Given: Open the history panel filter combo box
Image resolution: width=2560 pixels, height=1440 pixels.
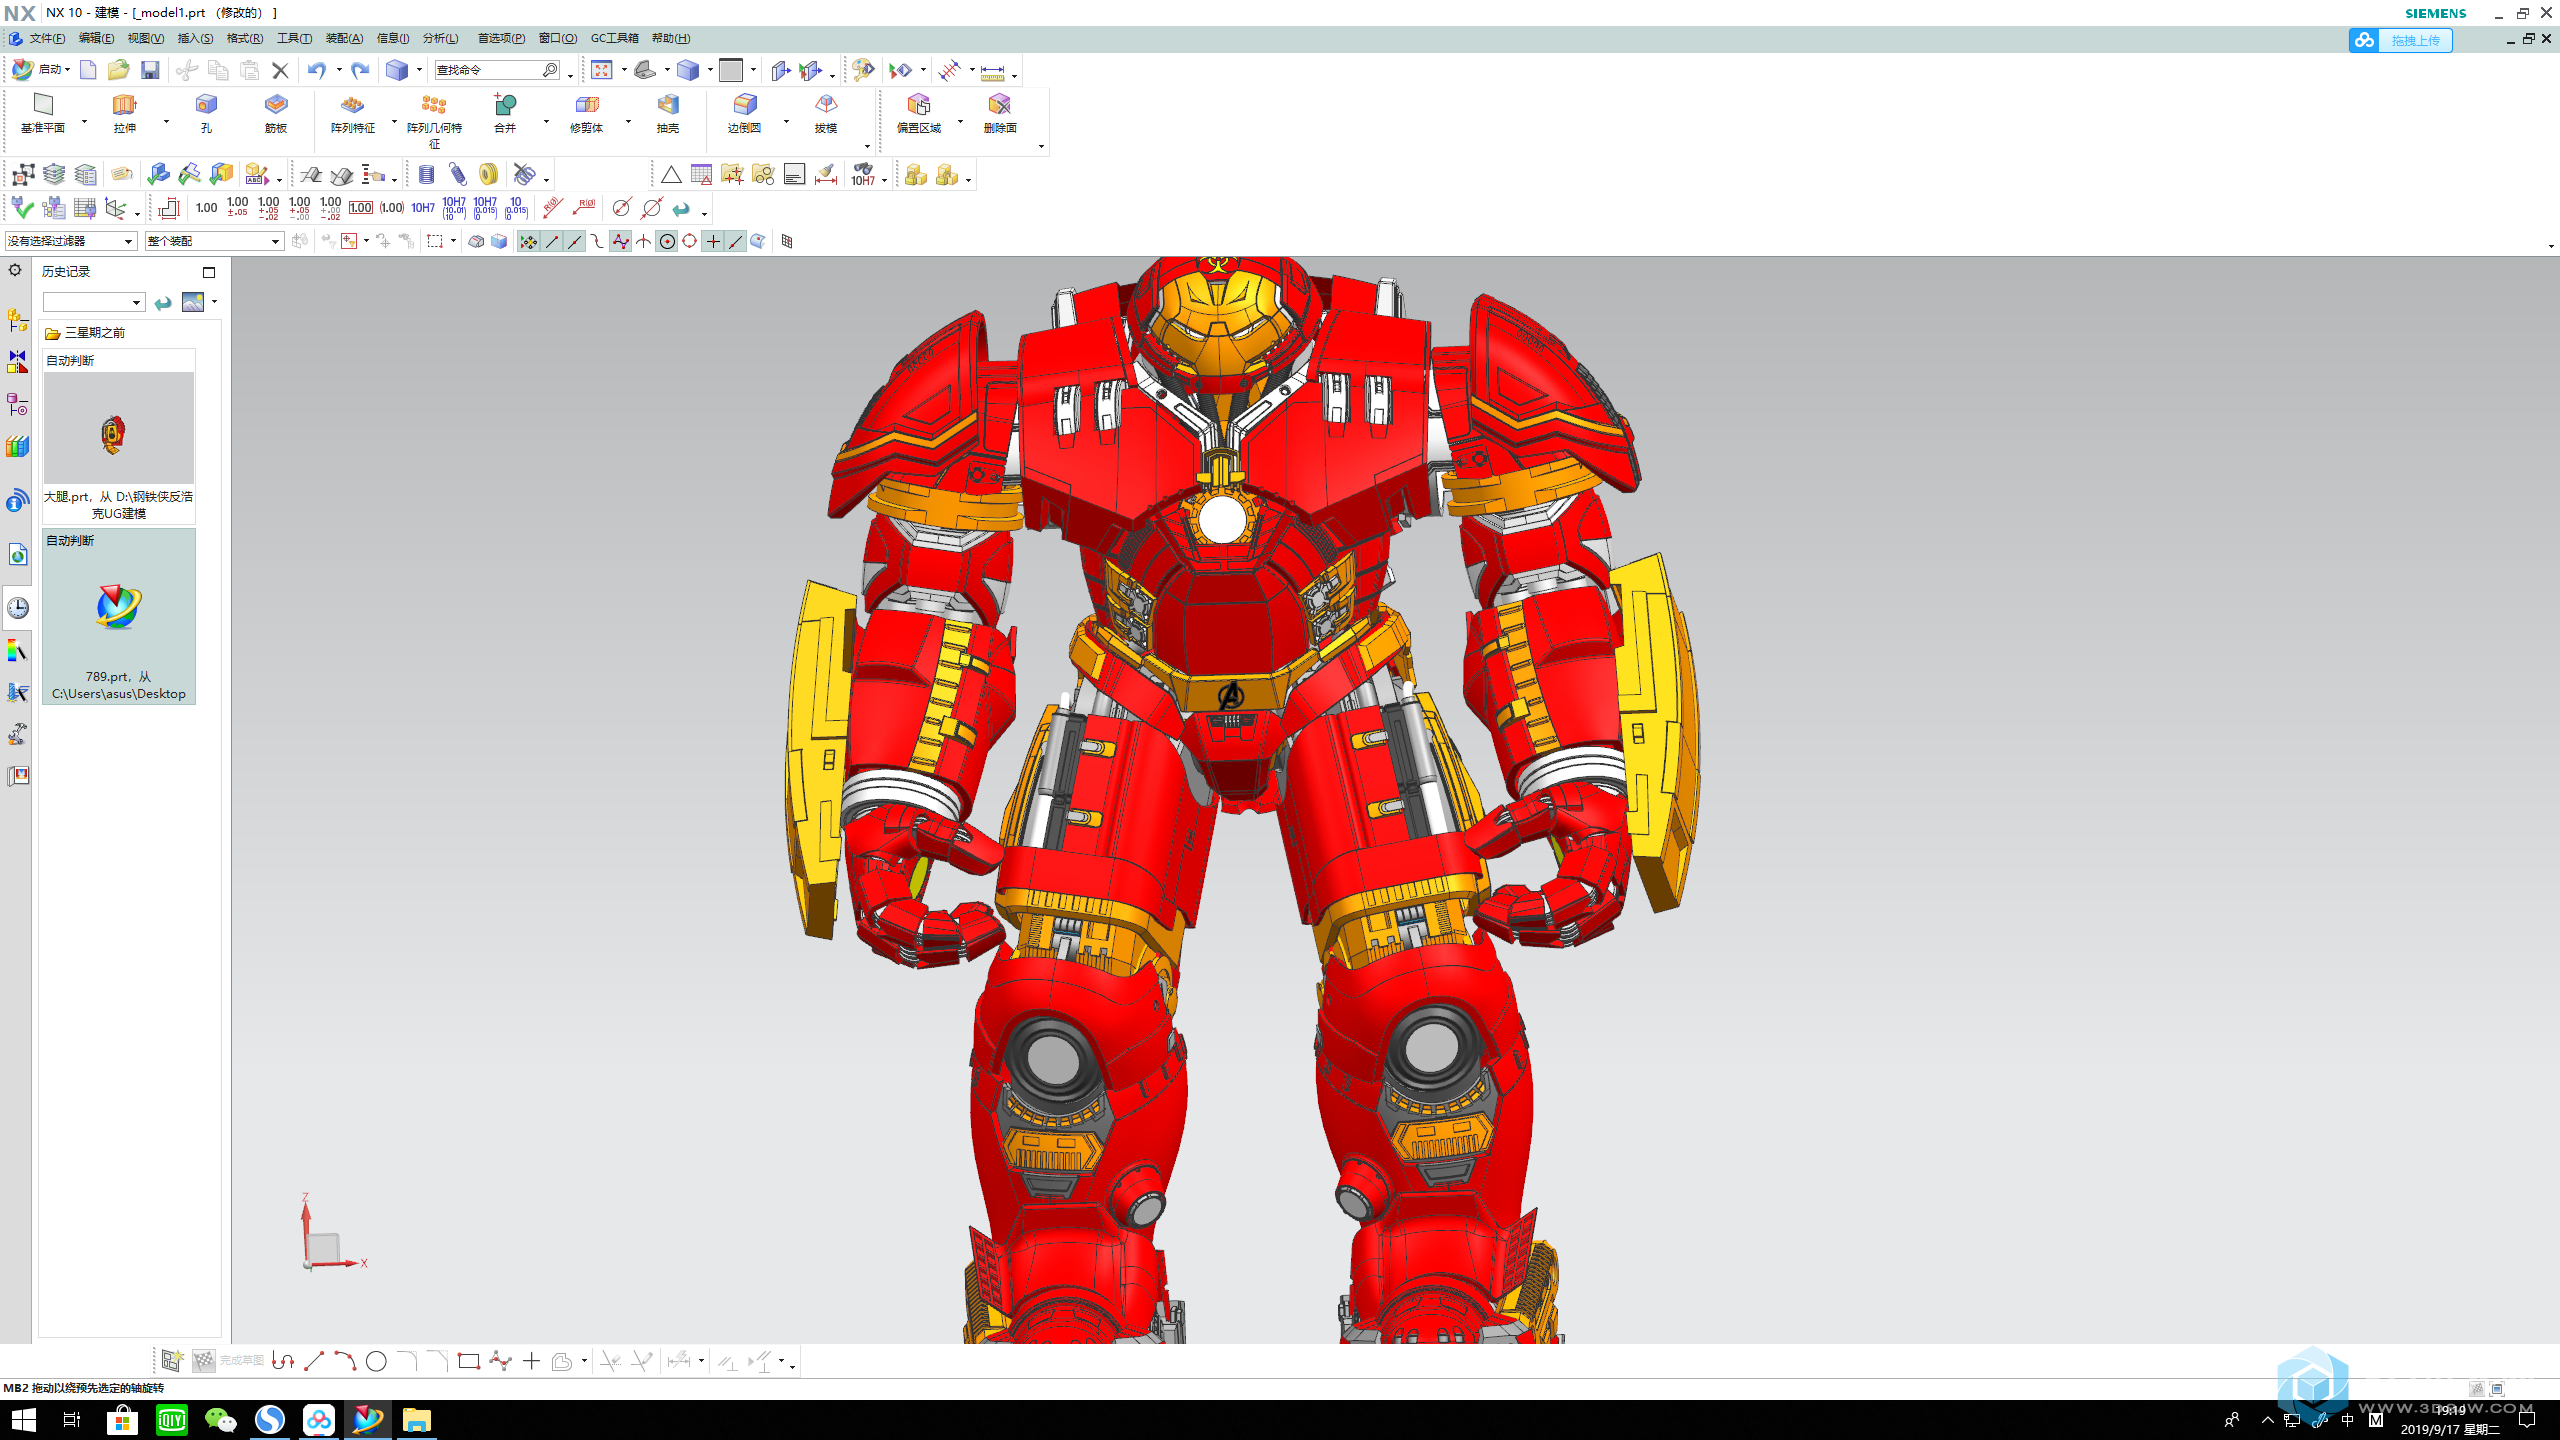Looking at the screenshot, I should 94,302.
